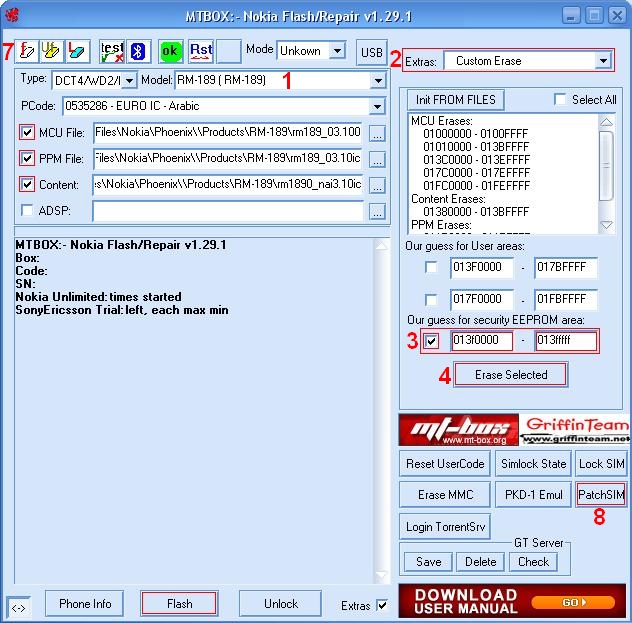Click Simlock State button
The width and height of the screenshot is (632, 623).
click(x=533, y=464)
